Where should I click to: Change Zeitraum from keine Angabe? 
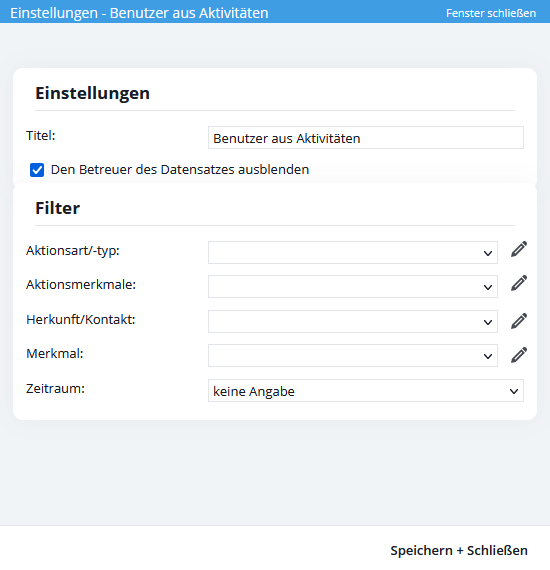click(366, 391)
